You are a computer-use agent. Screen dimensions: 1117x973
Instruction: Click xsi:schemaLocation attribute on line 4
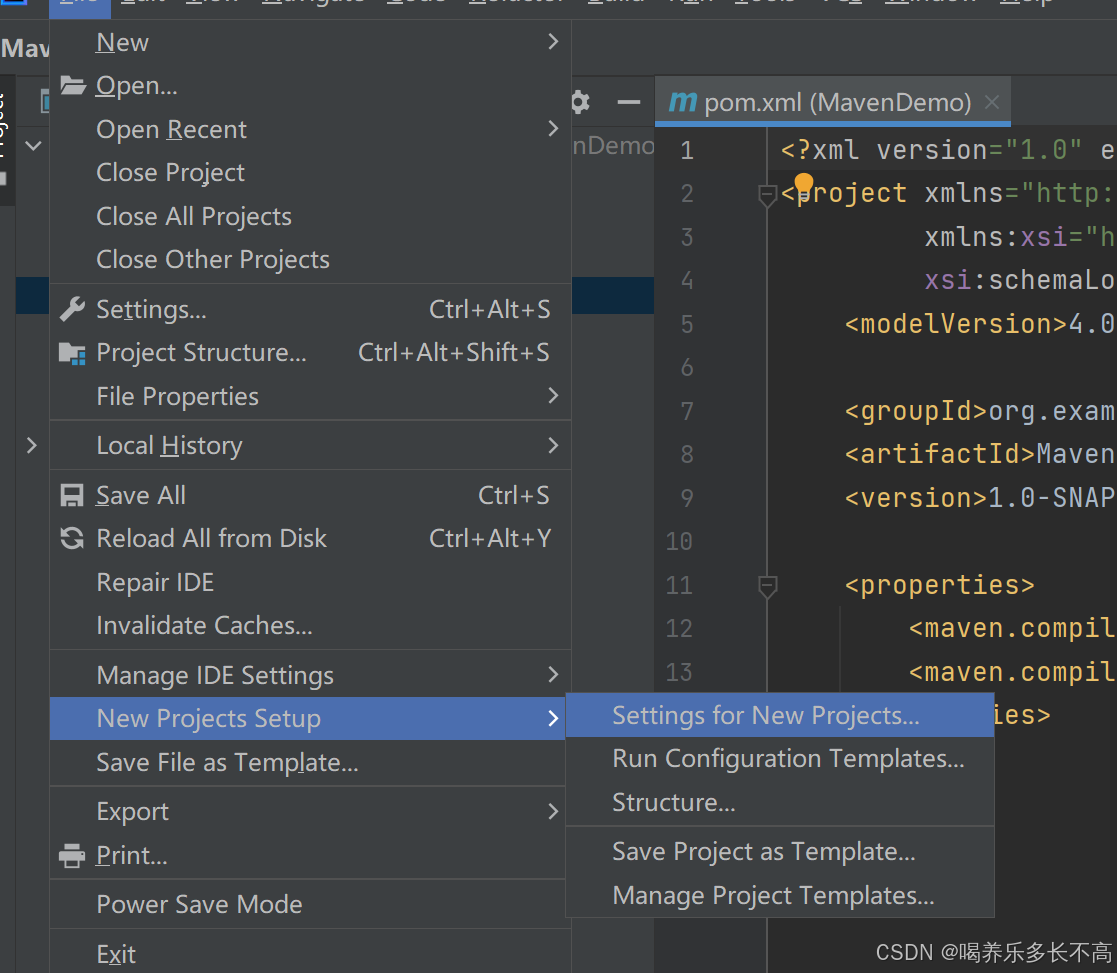(1019, 281)
